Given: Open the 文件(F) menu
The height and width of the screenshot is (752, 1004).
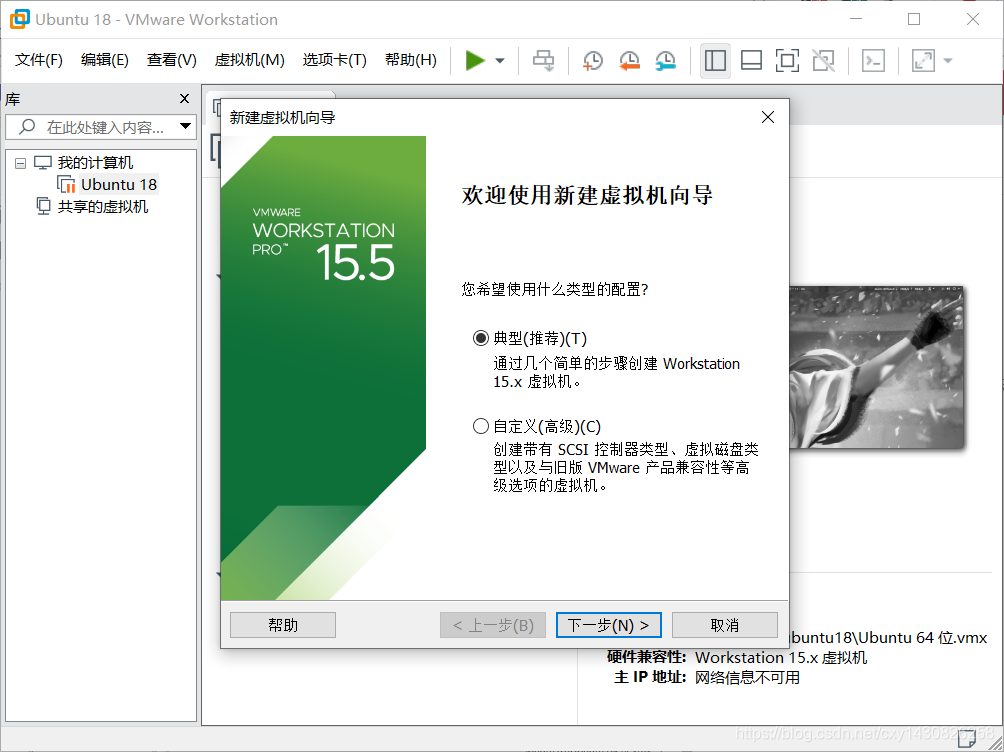Looking at the screenshot, I should click(39, 60).
